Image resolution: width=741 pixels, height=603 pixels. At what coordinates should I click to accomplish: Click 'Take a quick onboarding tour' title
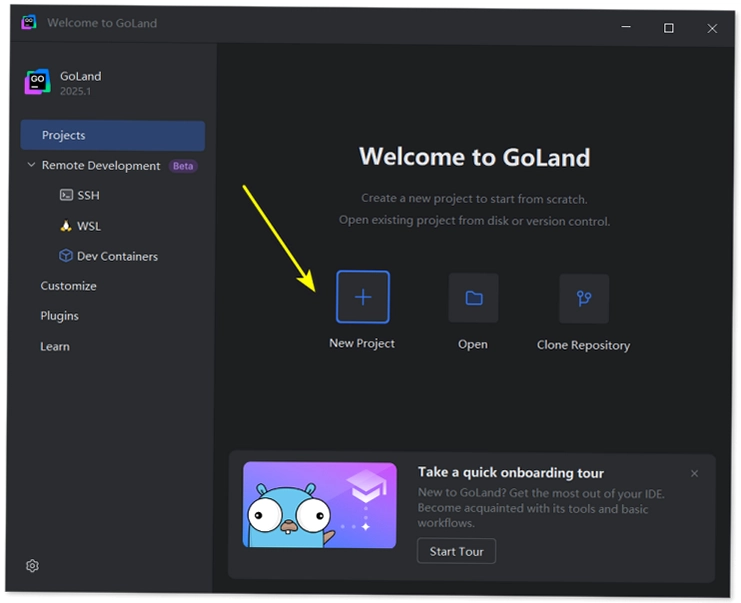pos(511,473)
